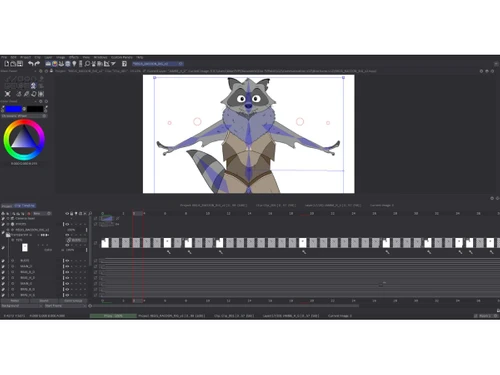Click the wrench marker beneath the frame 6 cell
Image resolution: width=500 pixels, height=375 pixels.
(x=169, y=252)
